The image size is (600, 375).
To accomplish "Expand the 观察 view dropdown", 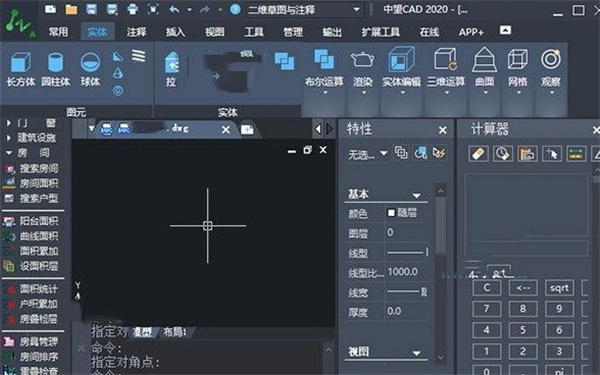I will coord(551,92).
